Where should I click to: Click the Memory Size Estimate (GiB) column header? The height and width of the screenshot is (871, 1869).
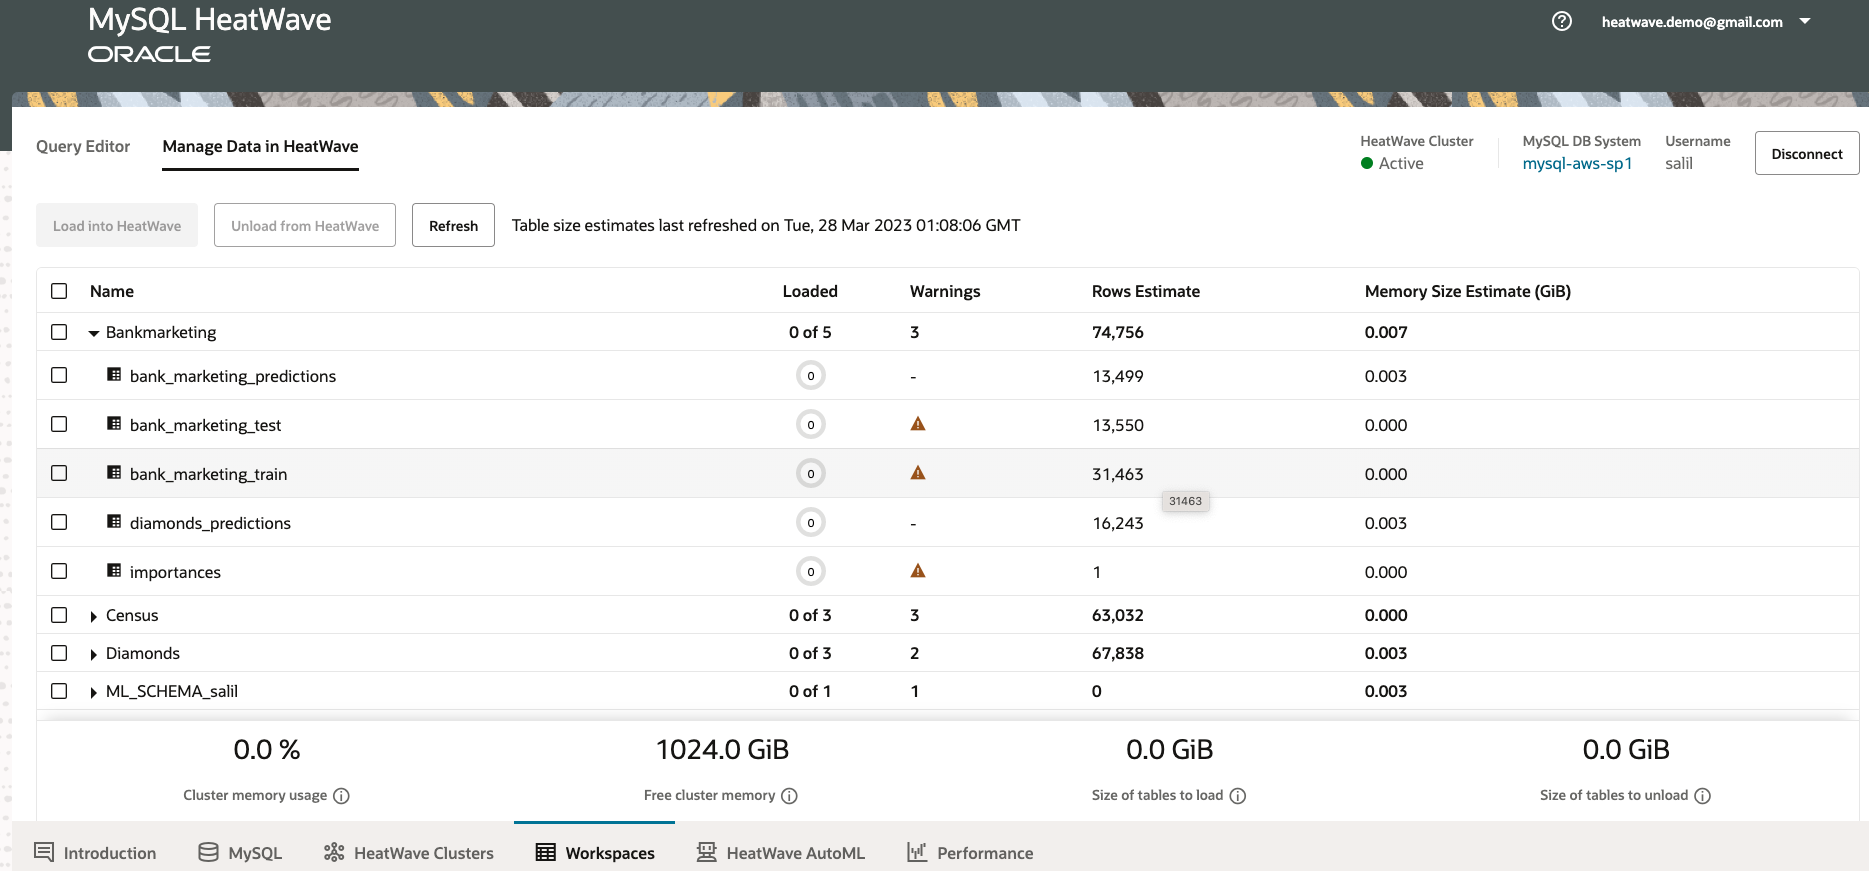(1468, 291)
